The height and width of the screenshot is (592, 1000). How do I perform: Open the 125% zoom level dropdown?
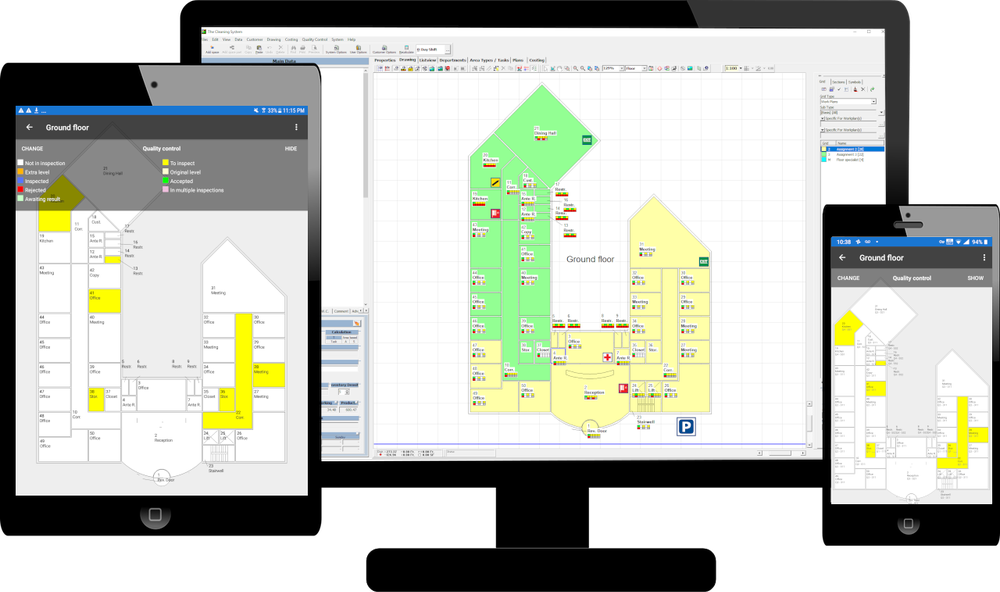[x=622, y=66]
